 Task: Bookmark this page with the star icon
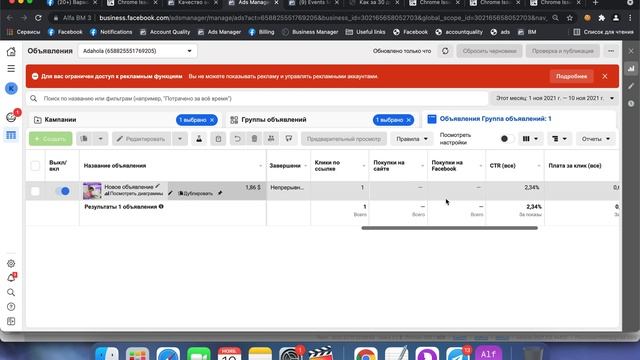point(569,18)
